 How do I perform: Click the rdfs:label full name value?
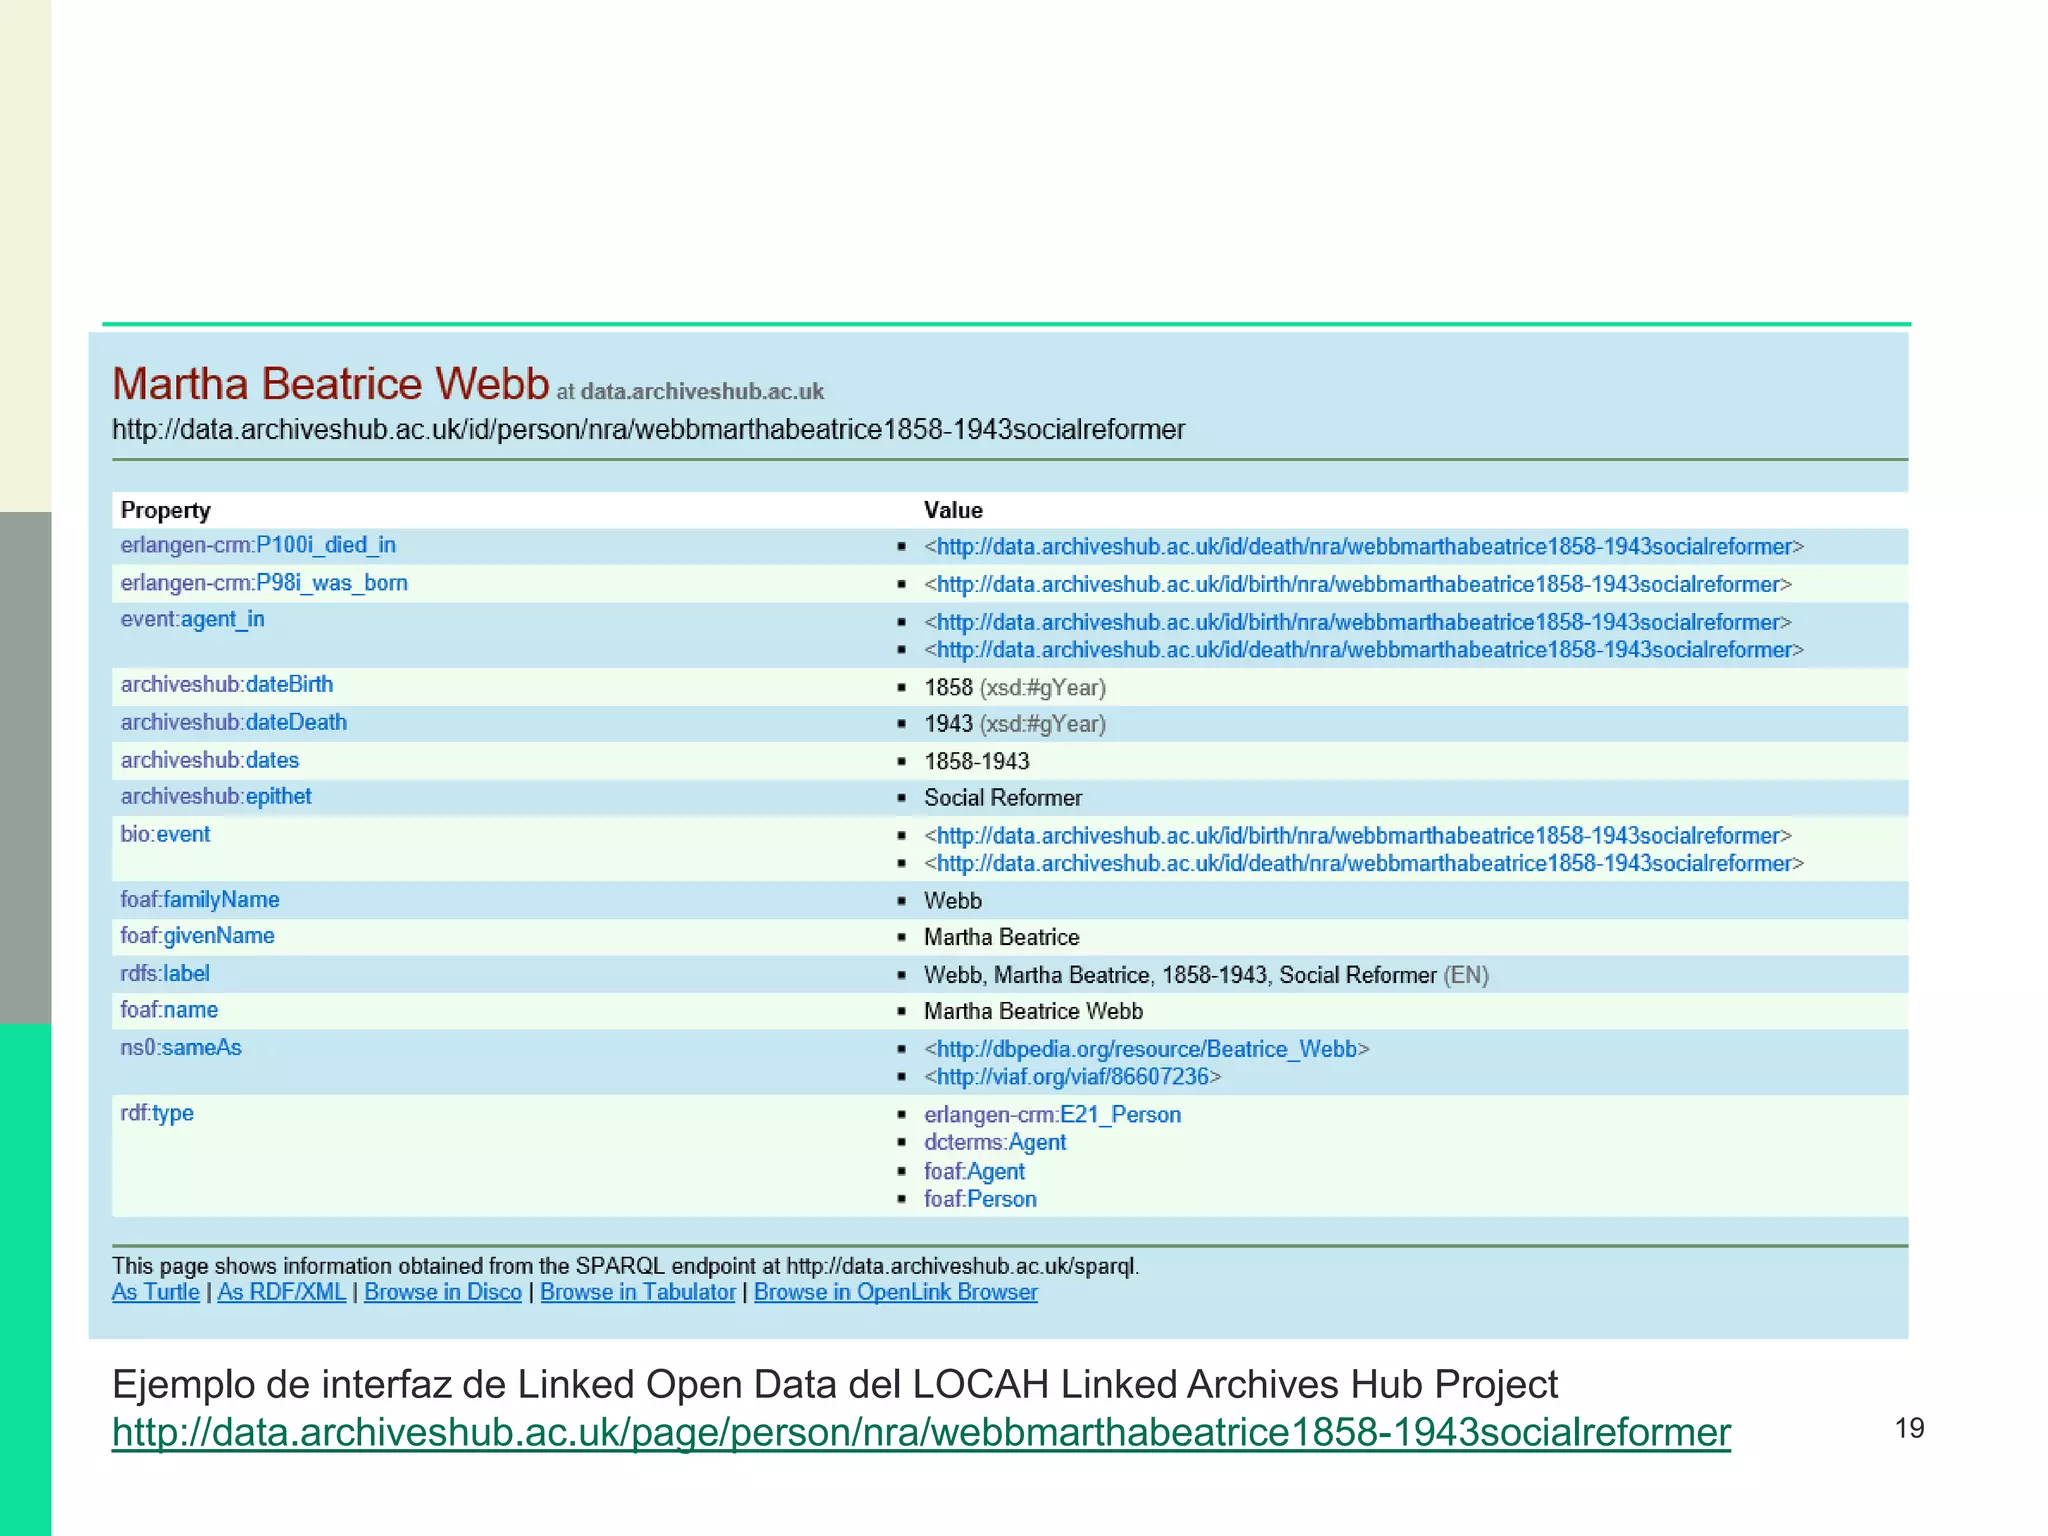(x=1206, y=975)
